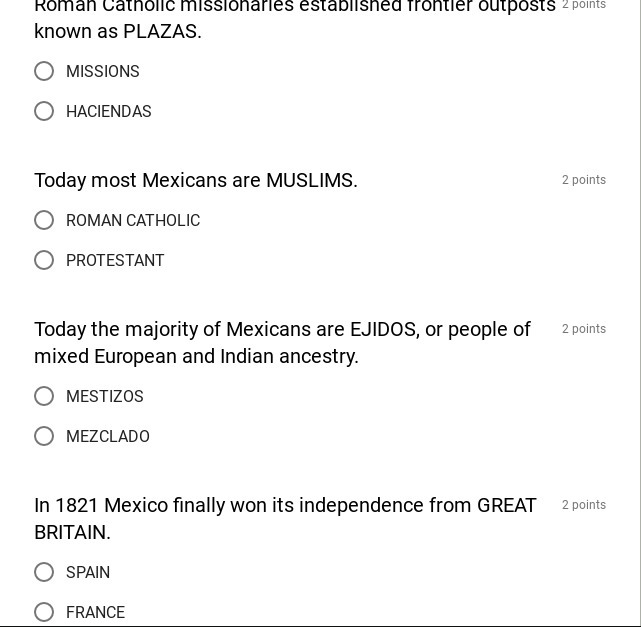Image resolution: width=641 pixels, height=627 pixels.
Task: Select the MISSIONS radio button
Action: click(x=44, y=71)
